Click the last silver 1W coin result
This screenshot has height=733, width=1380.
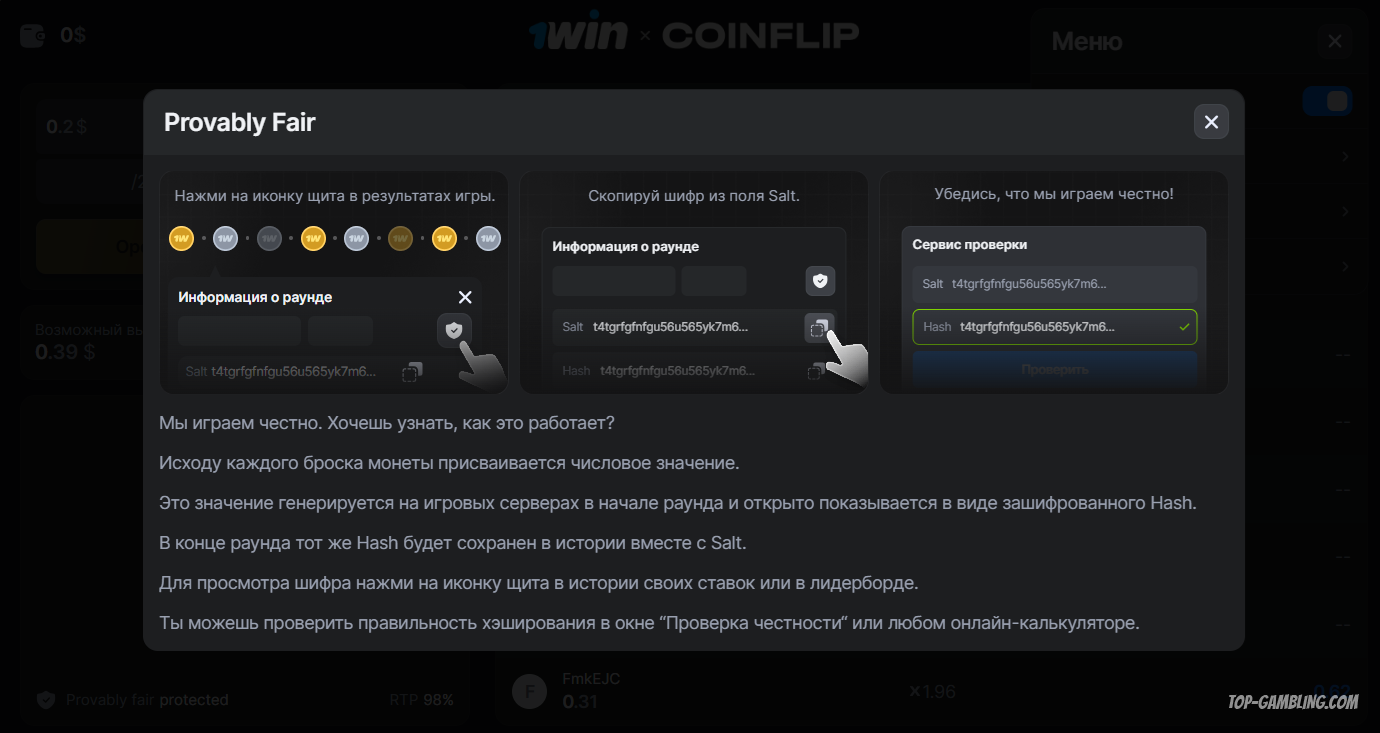488,238
